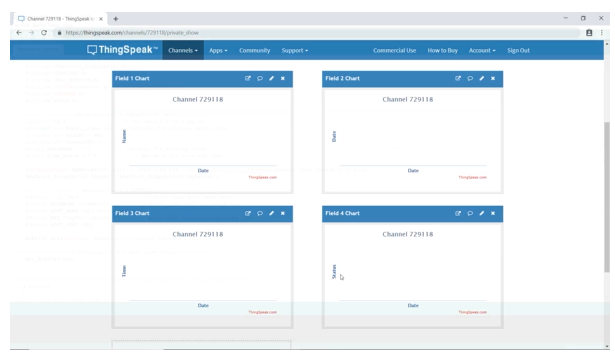Click ThingSpeak.com link in Field 2 Chart
615x360 pixels.
pyautogui.click(x=473, y=177)
